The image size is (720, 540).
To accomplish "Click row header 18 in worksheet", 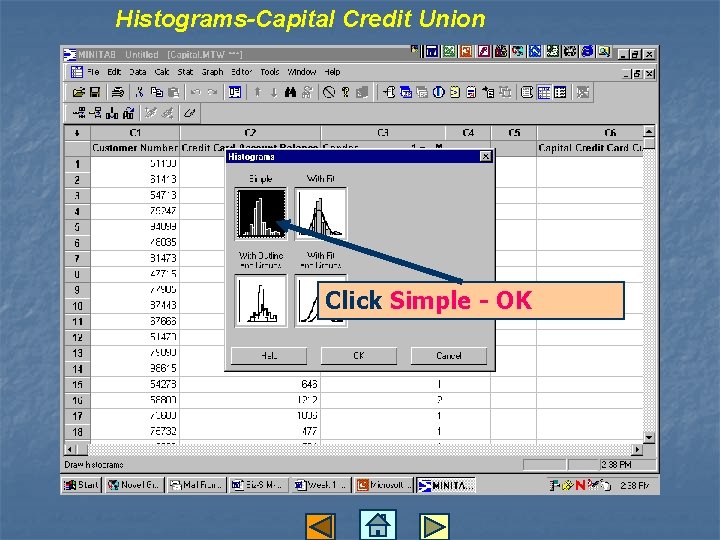I will [x=77, y=432].
